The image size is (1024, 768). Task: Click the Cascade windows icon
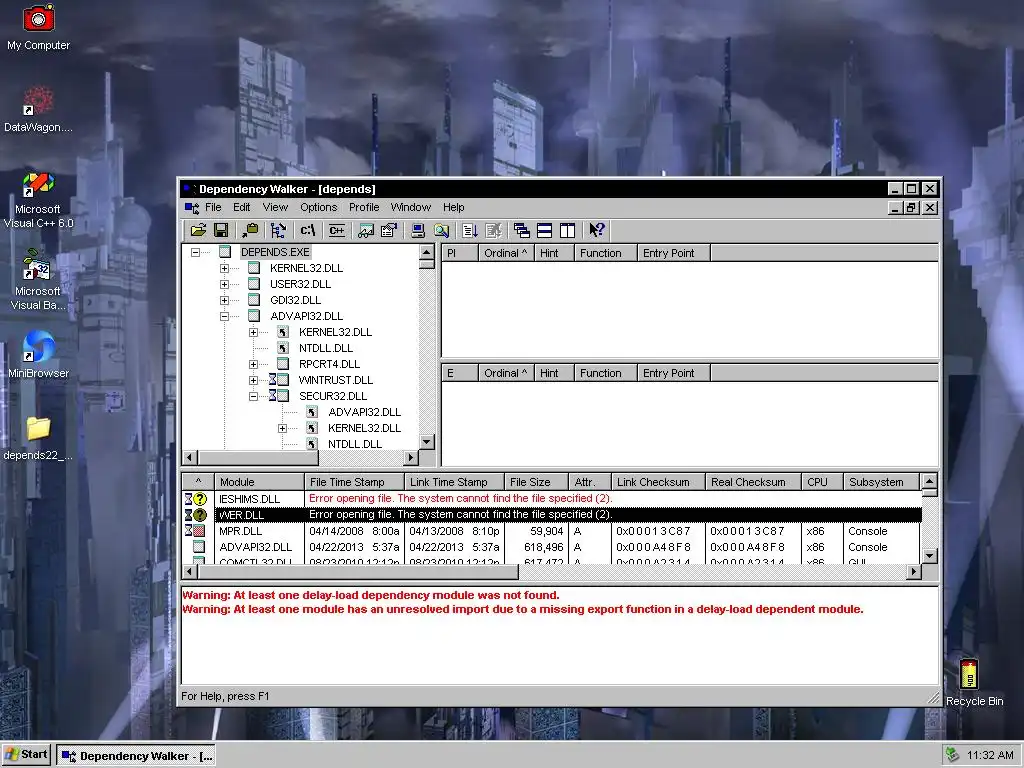pos(521,230)
